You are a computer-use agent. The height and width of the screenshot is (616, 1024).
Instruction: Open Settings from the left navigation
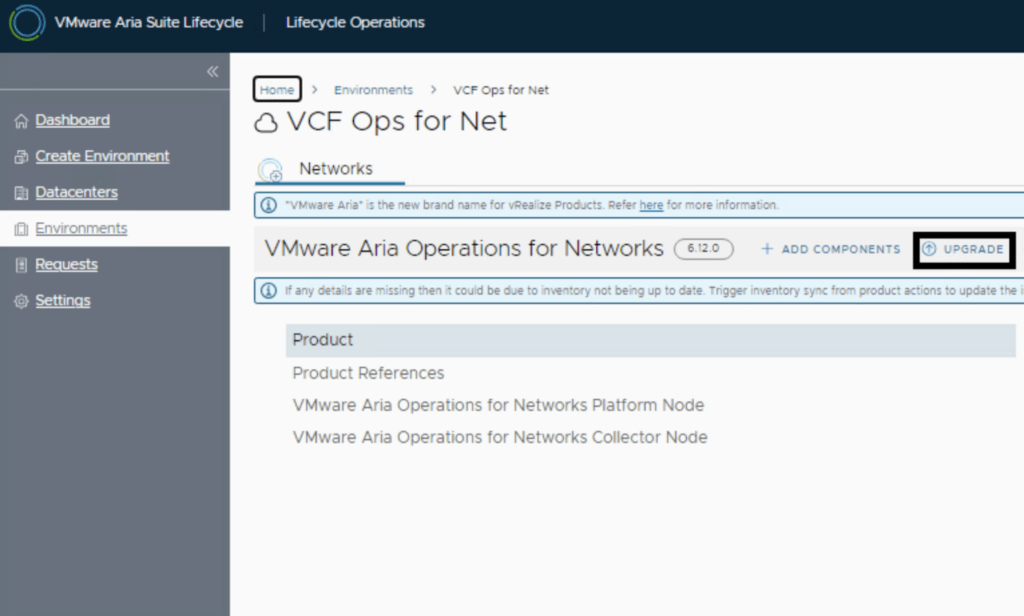(62, 300)
